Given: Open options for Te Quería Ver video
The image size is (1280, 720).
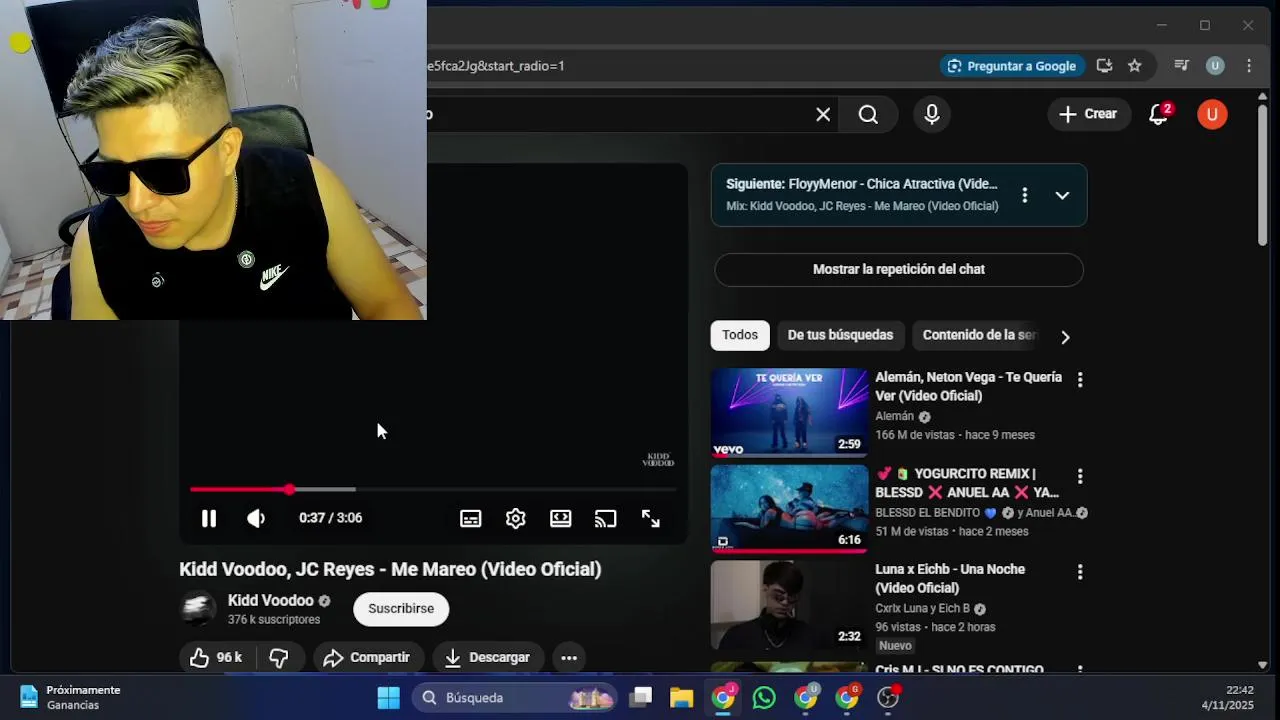Looking at the screenshot, I should pos(1080,380).
